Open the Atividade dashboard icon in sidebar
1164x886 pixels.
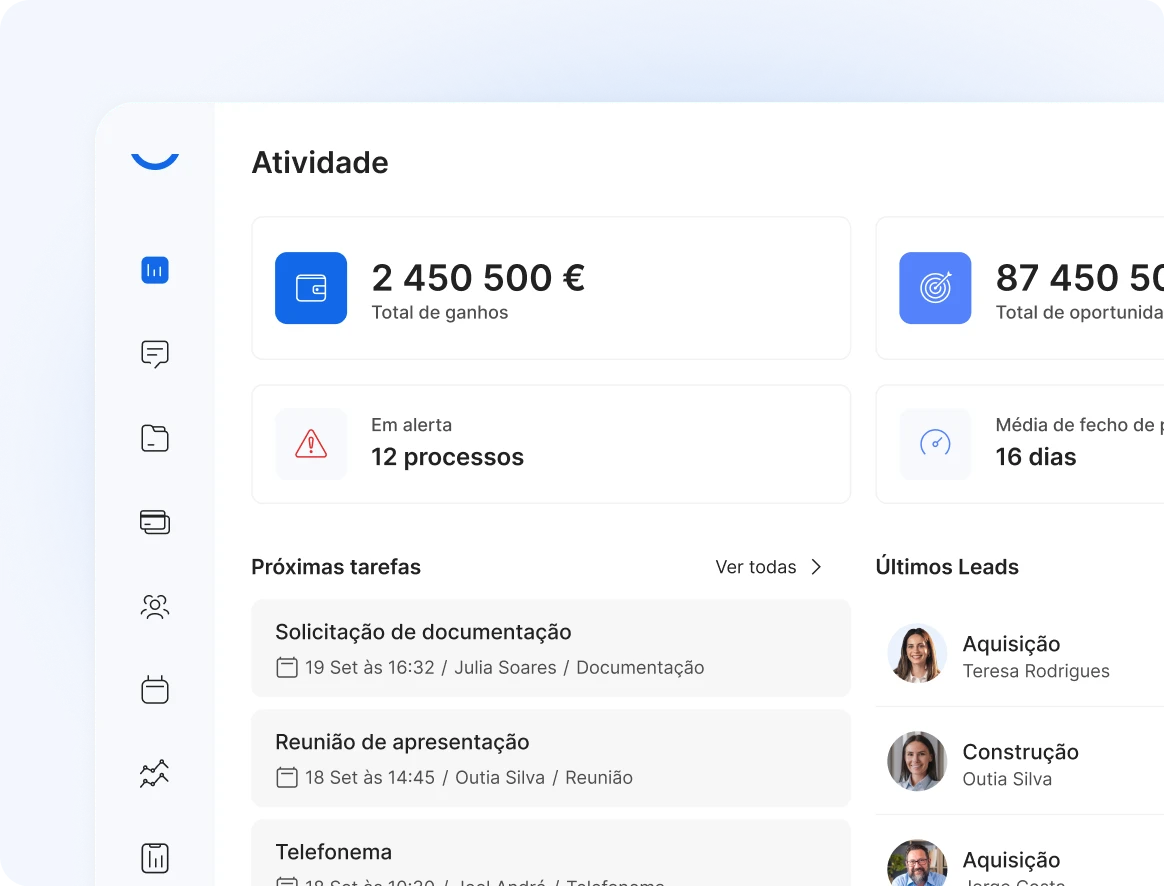(x=154, y=270)
